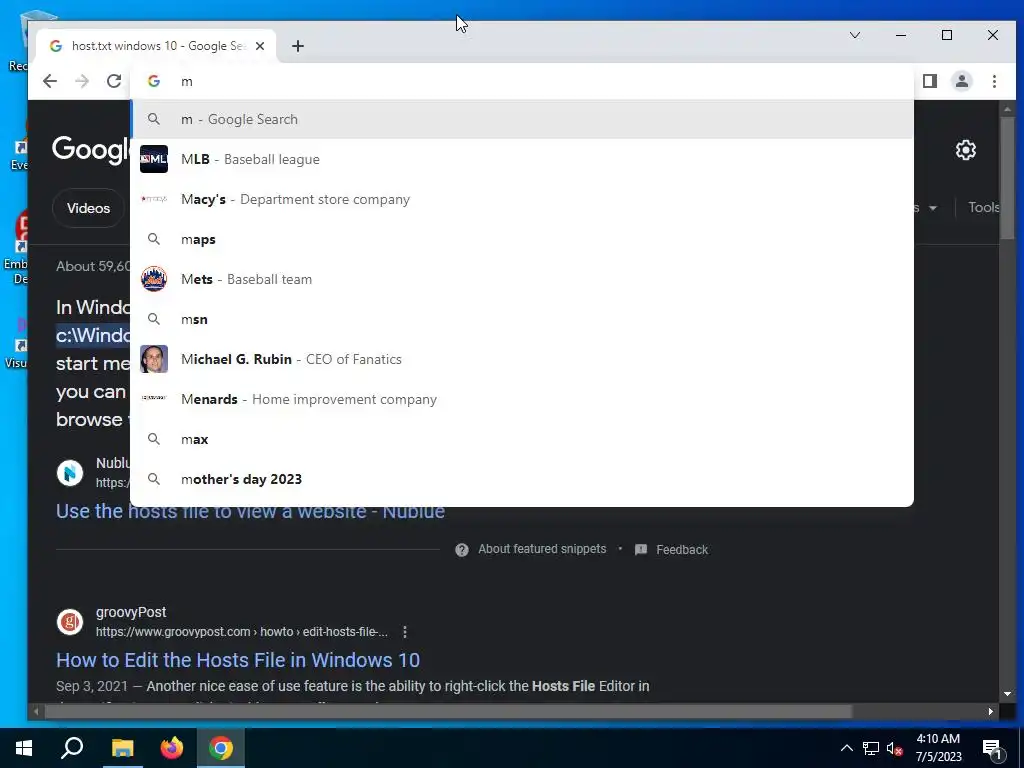Click the groovyPost site favicon
1024x768 pixels.
pos(70,622)
